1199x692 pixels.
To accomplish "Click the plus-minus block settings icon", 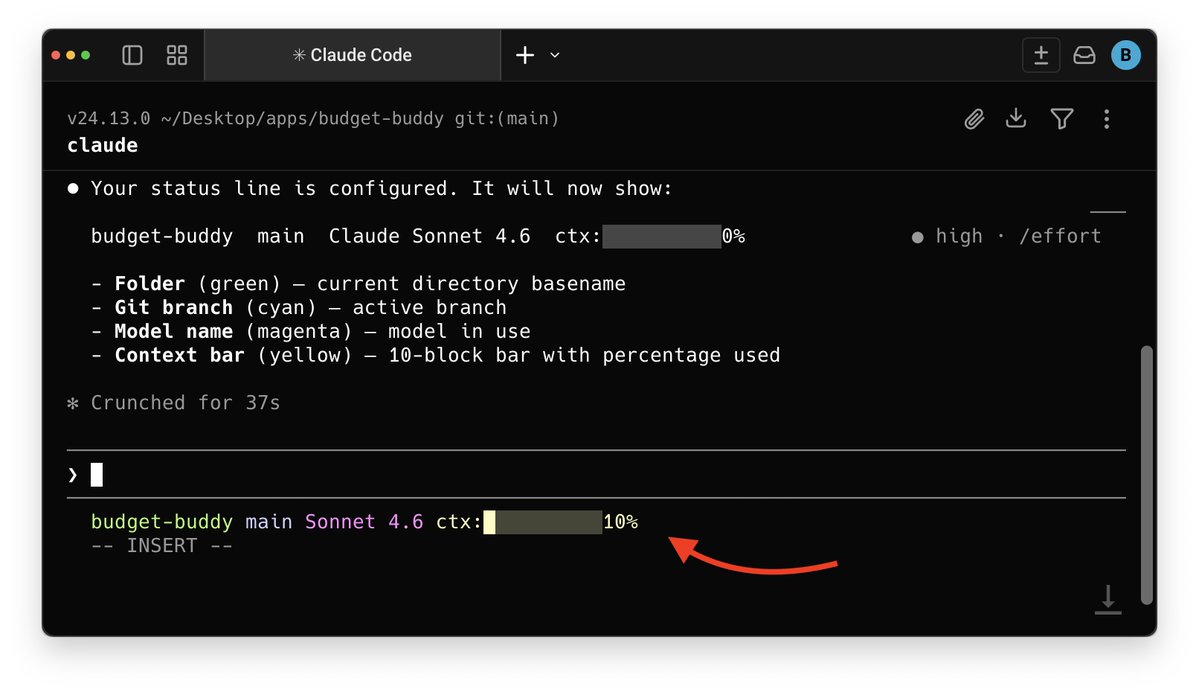I will (1041, 55).
